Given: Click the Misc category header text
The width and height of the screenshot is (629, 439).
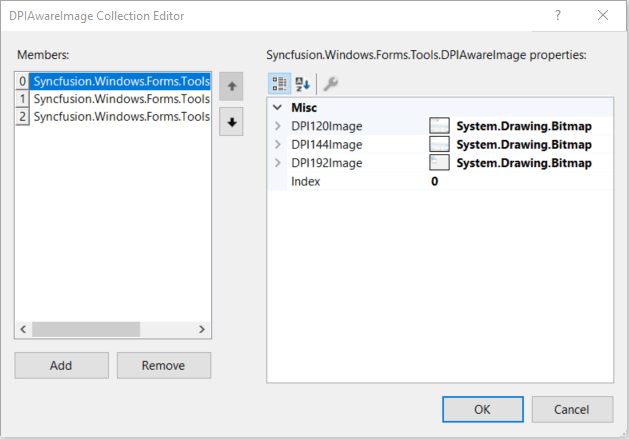Looking at the screenshot, I should (x=304, y=108).
